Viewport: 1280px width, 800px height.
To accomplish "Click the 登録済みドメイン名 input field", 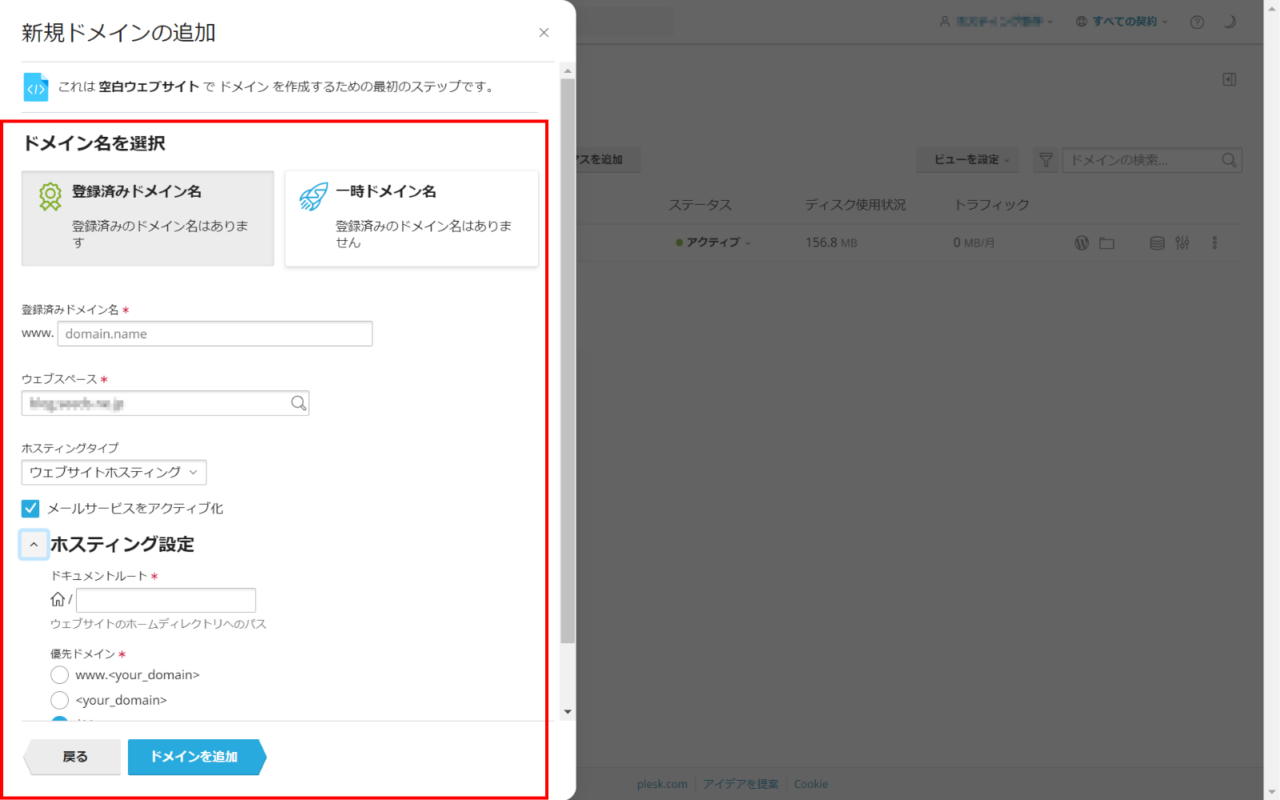I will [x=215, y=333].
